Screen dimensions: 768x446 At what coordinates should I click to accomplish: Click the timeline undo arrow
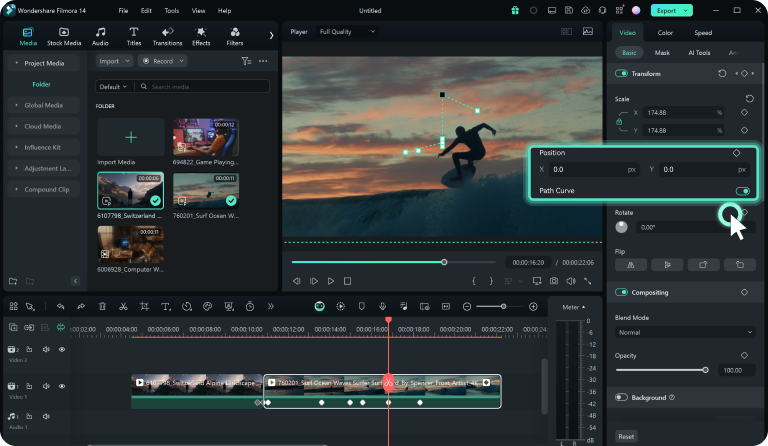click(x=61, y=306)
